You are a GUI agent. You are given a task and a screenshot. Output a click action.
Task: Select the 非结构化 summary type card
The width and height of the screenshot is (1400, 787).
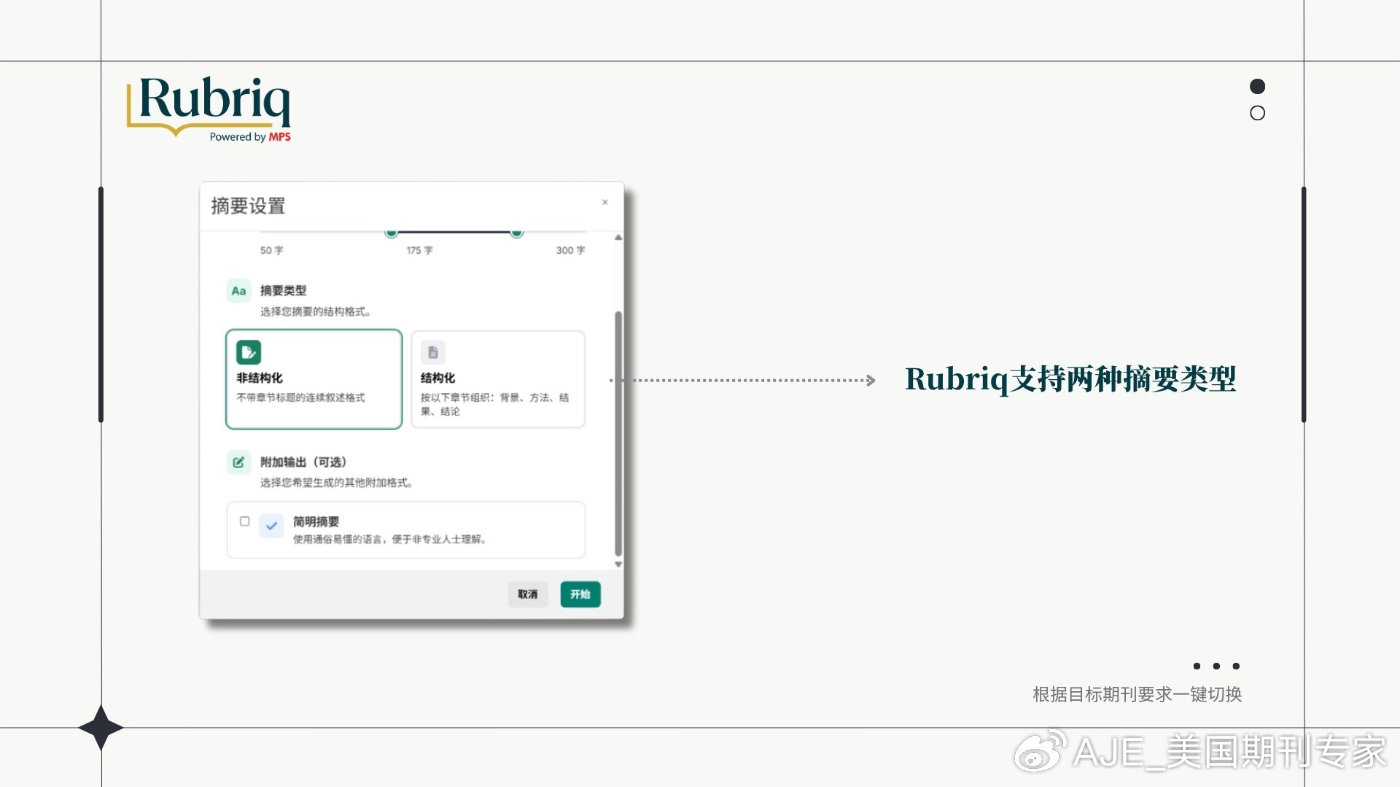point(314,379)
